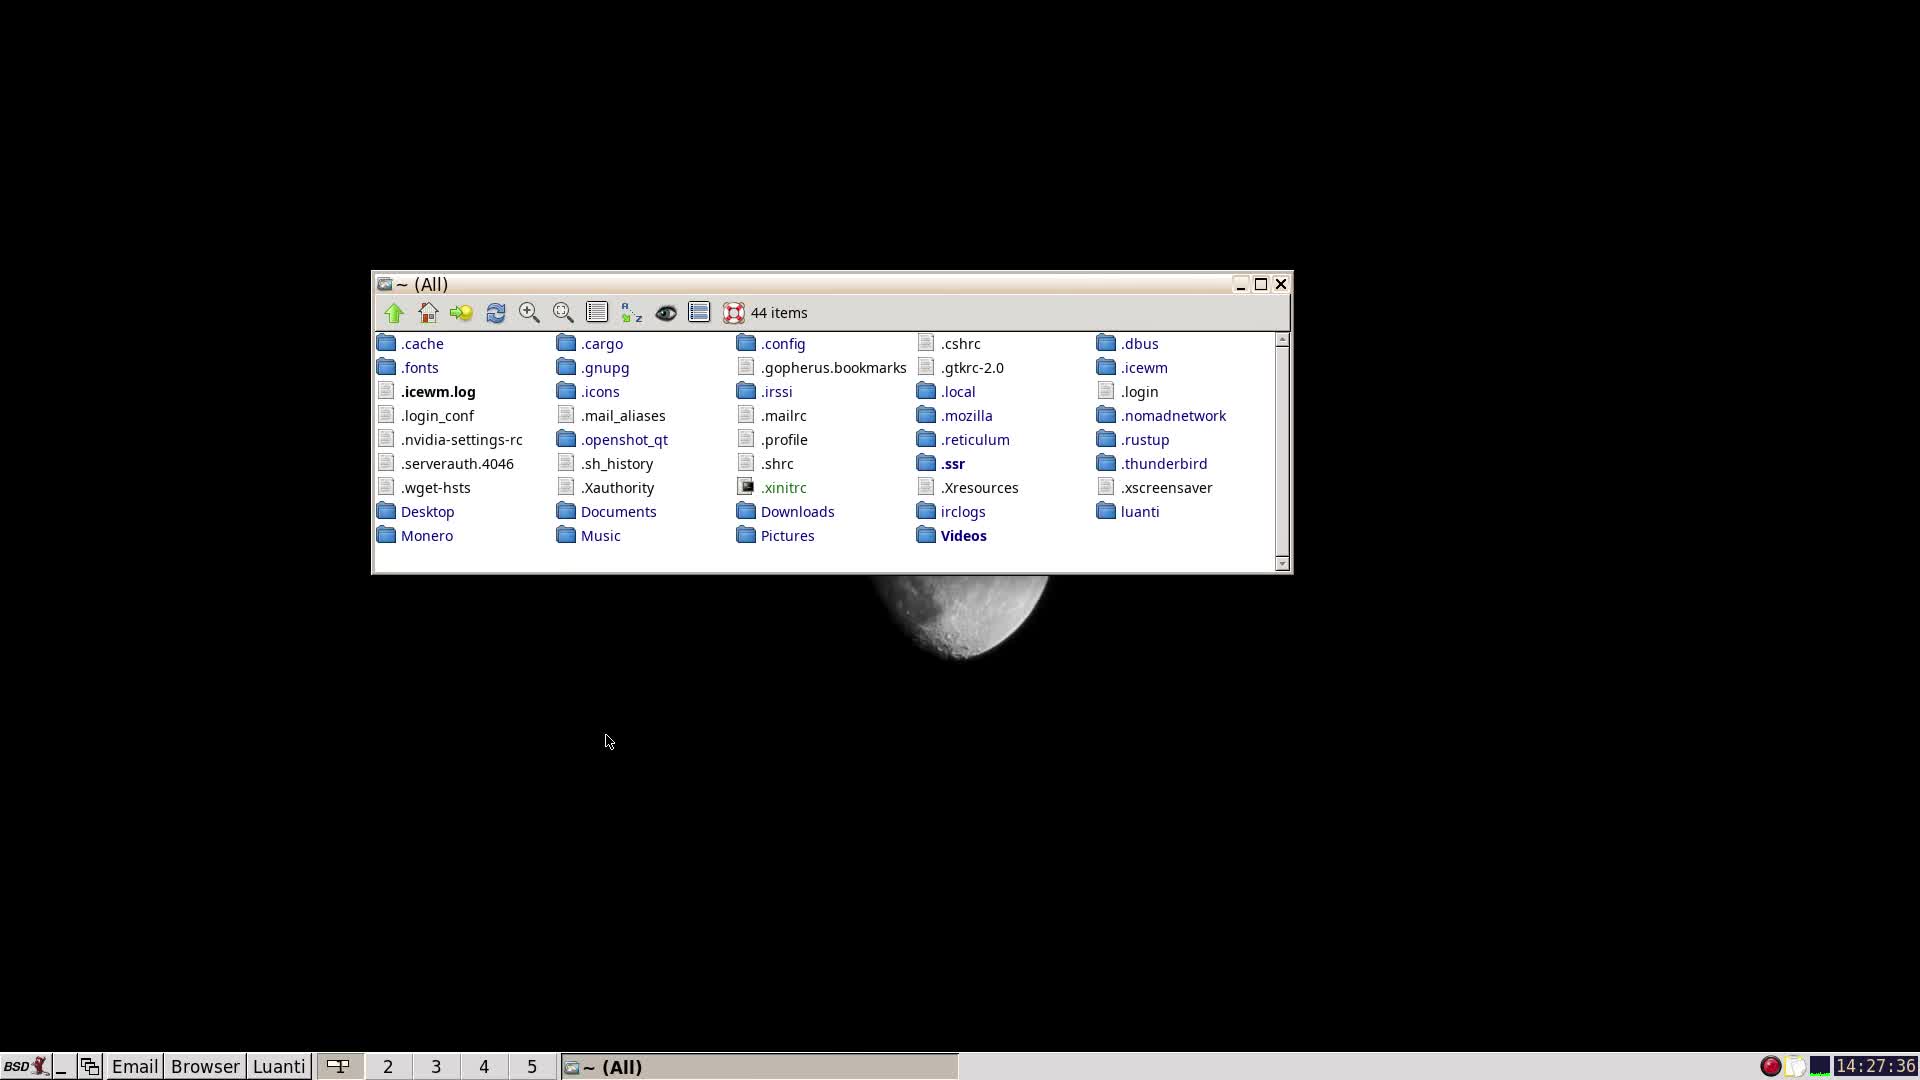Click the zoom-to-fit magnifier icon
Image resolution: width=1920 pixels, height=1080 pixels.
(x=562, y=312)
